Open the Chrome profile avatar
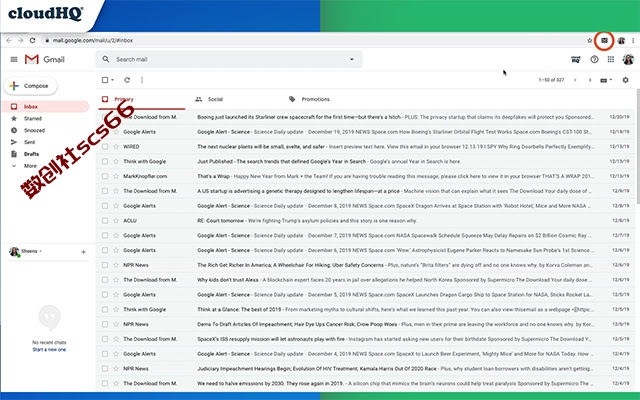 [621, 40]
